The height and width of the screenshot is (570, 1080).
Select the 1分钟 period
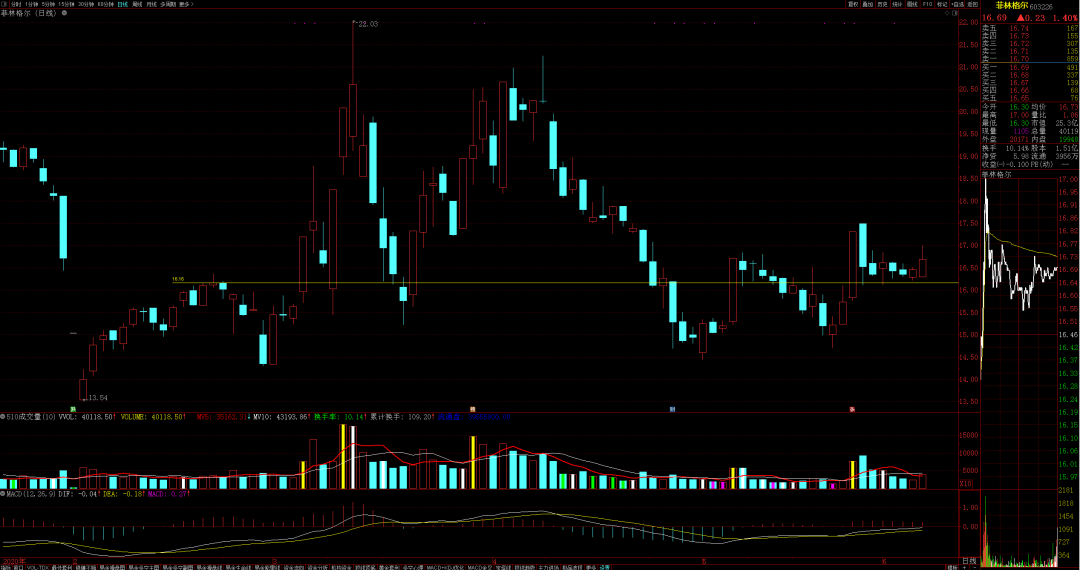click(32, 4)
